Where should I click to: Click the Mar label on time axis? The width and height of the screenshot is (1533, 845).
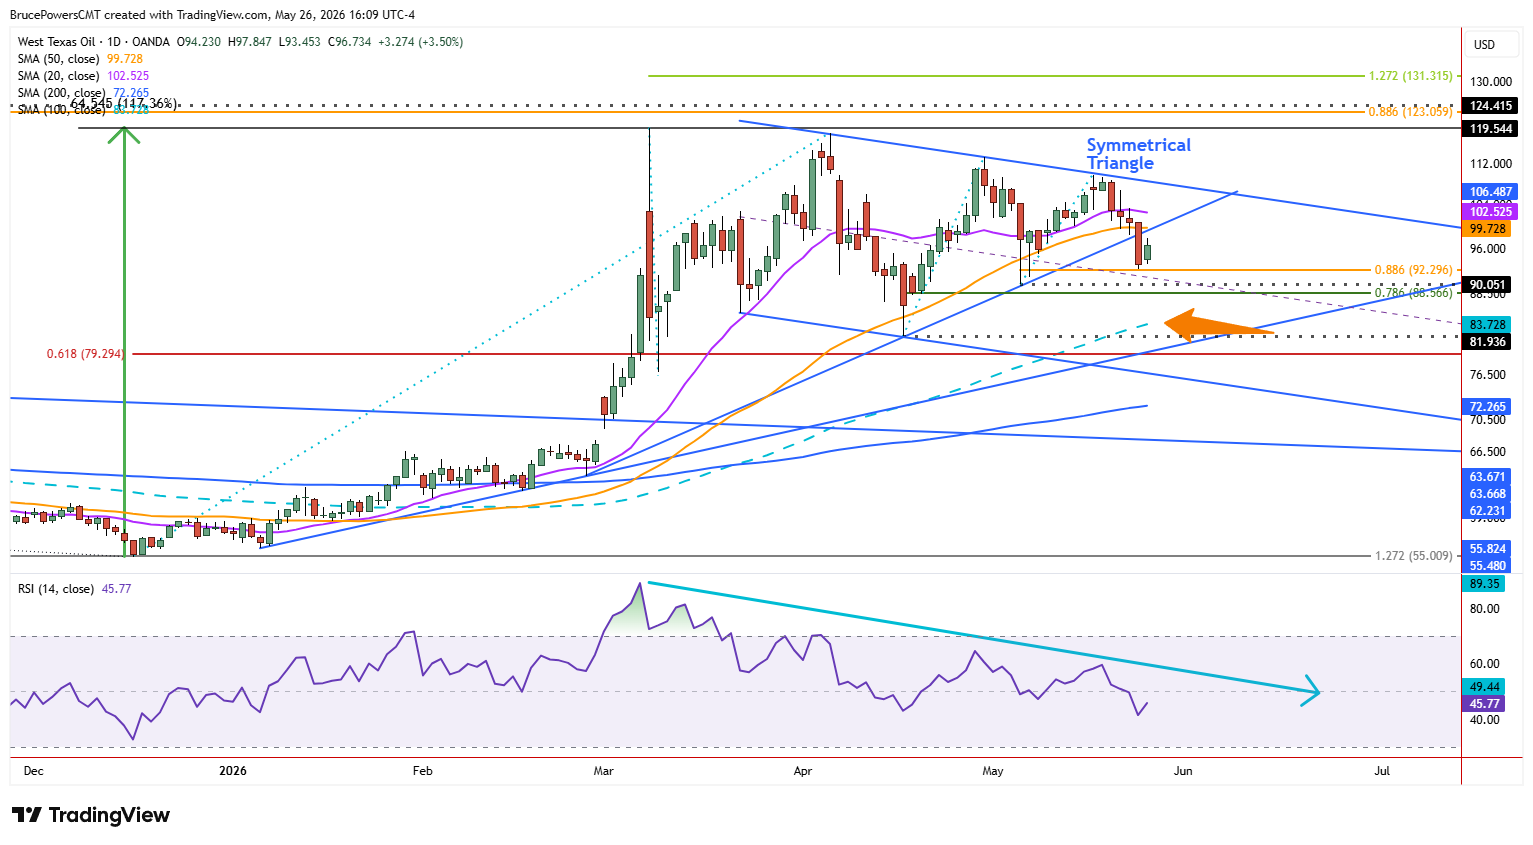(x=603, y=771)
